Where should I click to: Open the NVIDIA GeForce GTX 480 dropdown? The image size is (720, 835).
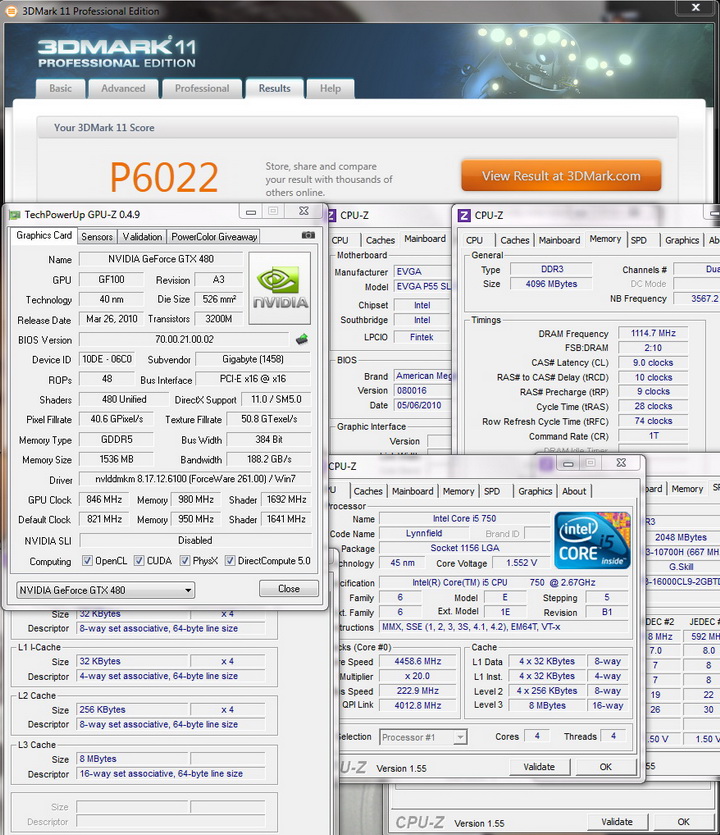105,590
